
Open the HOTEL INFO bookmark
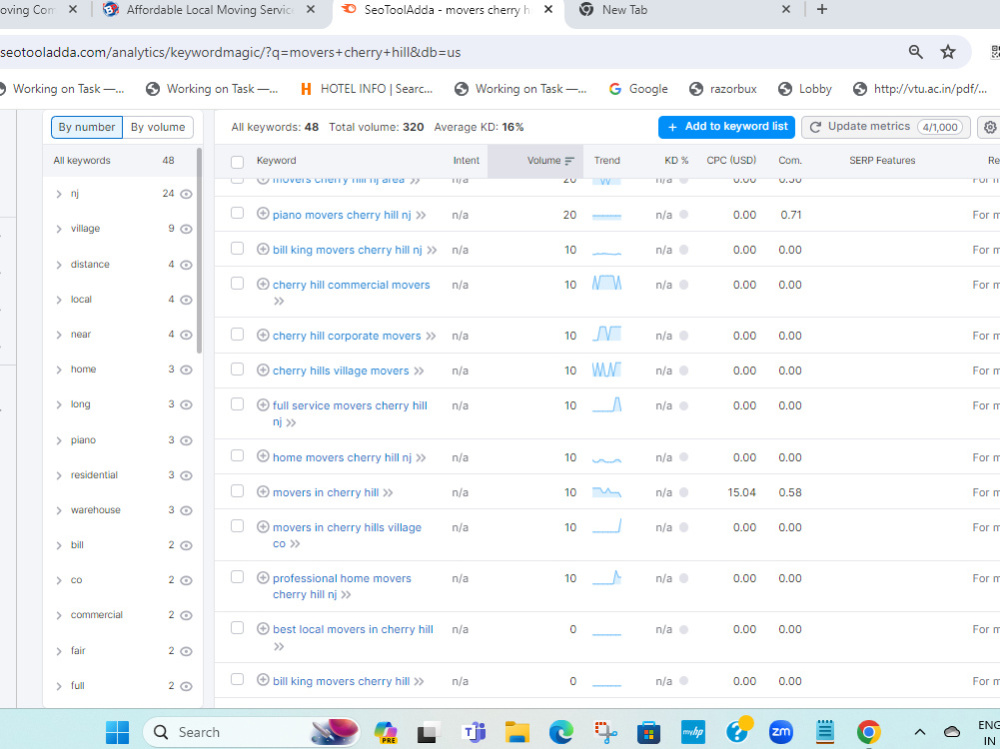[x=367, y=89]
